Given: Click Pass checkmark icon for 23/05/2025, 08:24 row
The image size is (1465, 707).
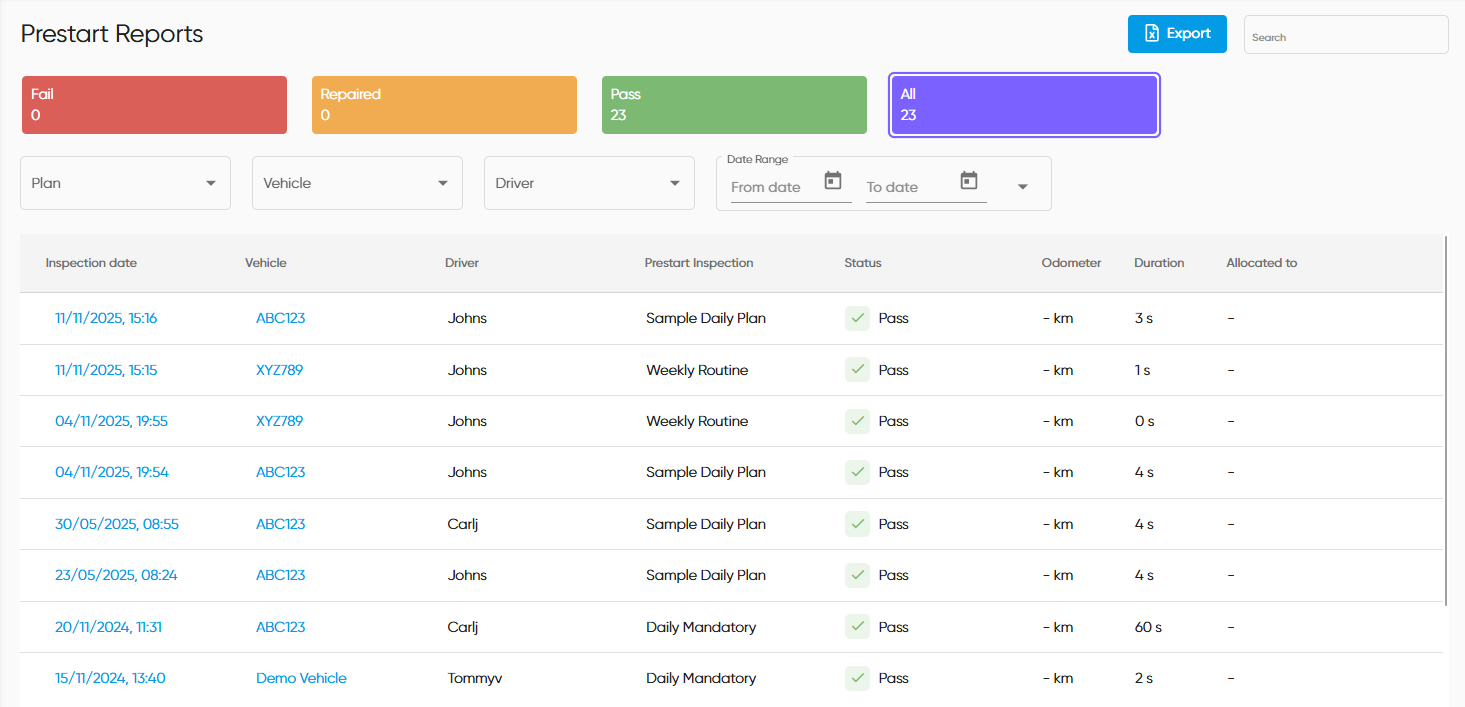Looking at the screenshot, I should (857, 575).
